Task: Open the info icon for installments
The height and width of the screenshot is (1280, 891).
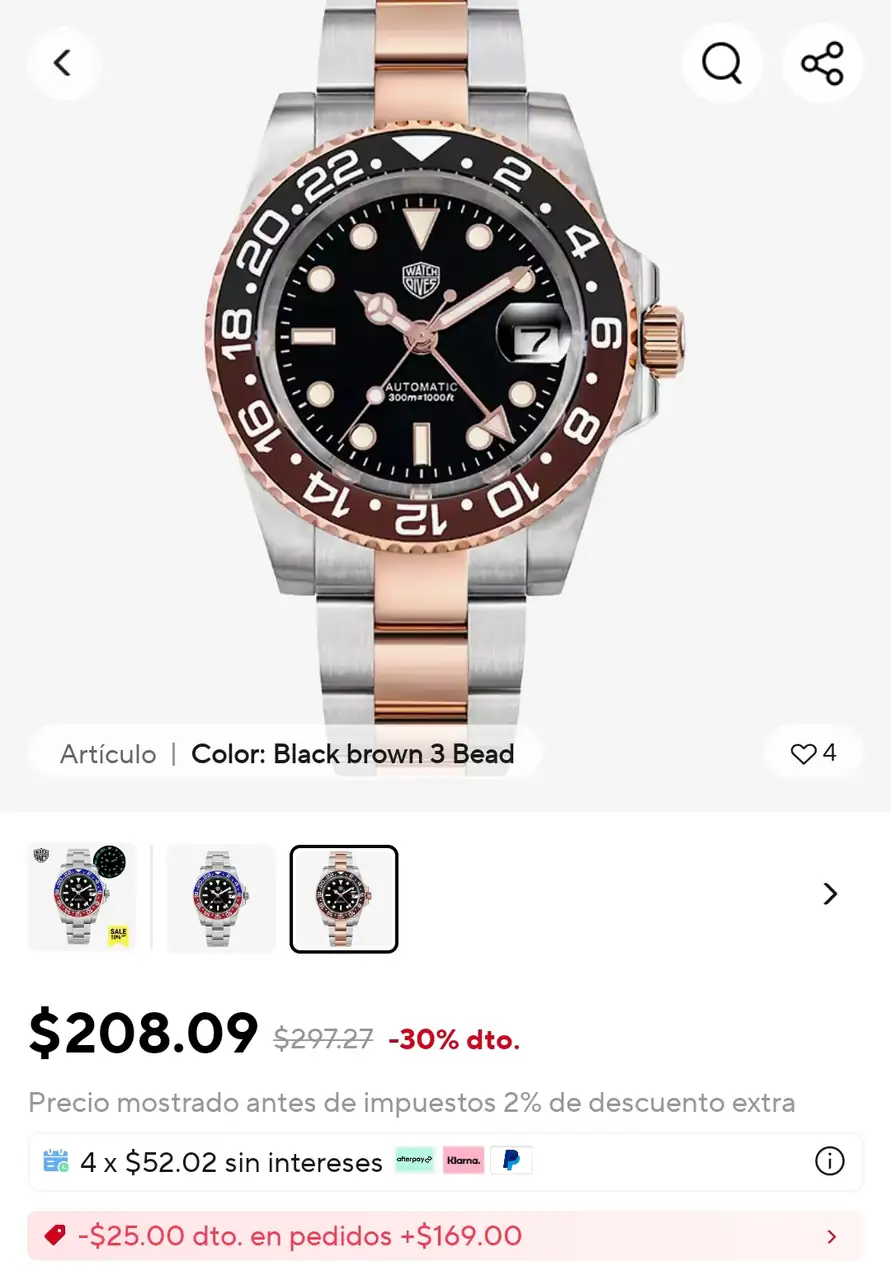Action: tap(829, 1161)
